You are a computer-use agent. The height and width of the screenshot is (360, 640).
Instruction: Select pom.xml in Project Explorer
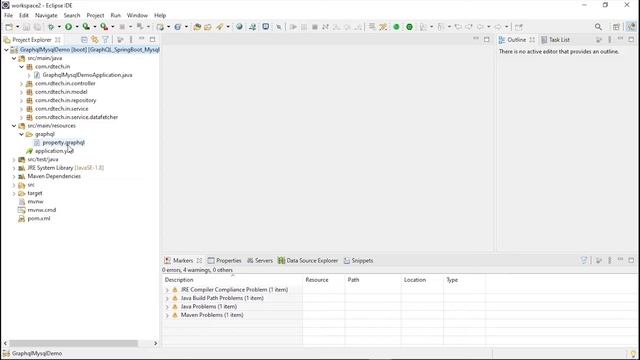[39, 219]
